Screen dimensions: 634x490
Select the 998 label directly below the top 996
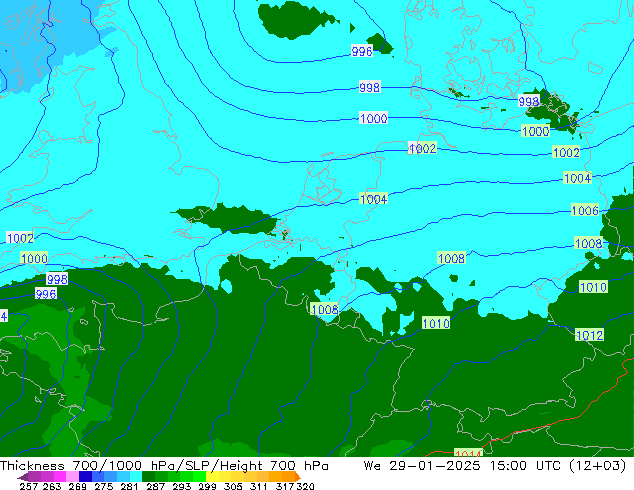coord(370,87)
